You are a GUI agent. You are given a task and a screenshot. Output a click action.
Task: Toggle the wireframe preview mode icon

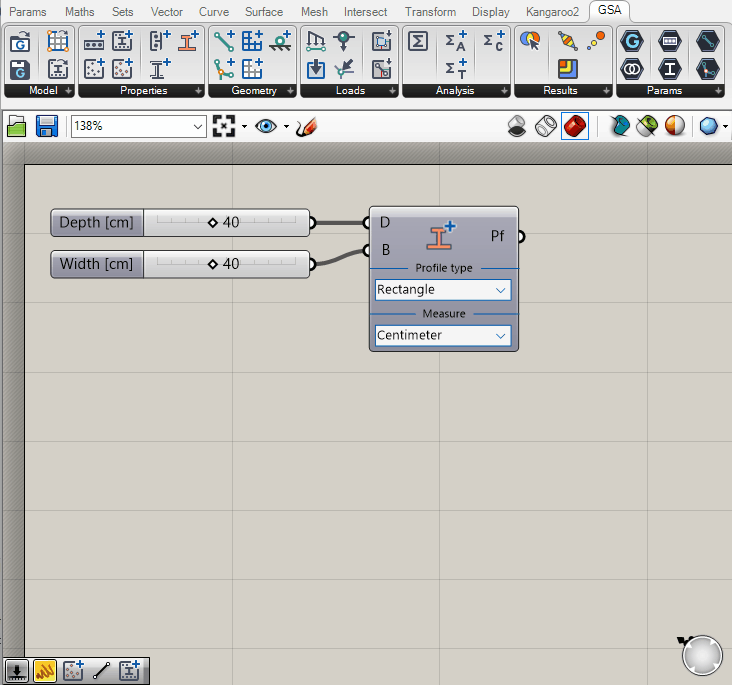point(546,127)
